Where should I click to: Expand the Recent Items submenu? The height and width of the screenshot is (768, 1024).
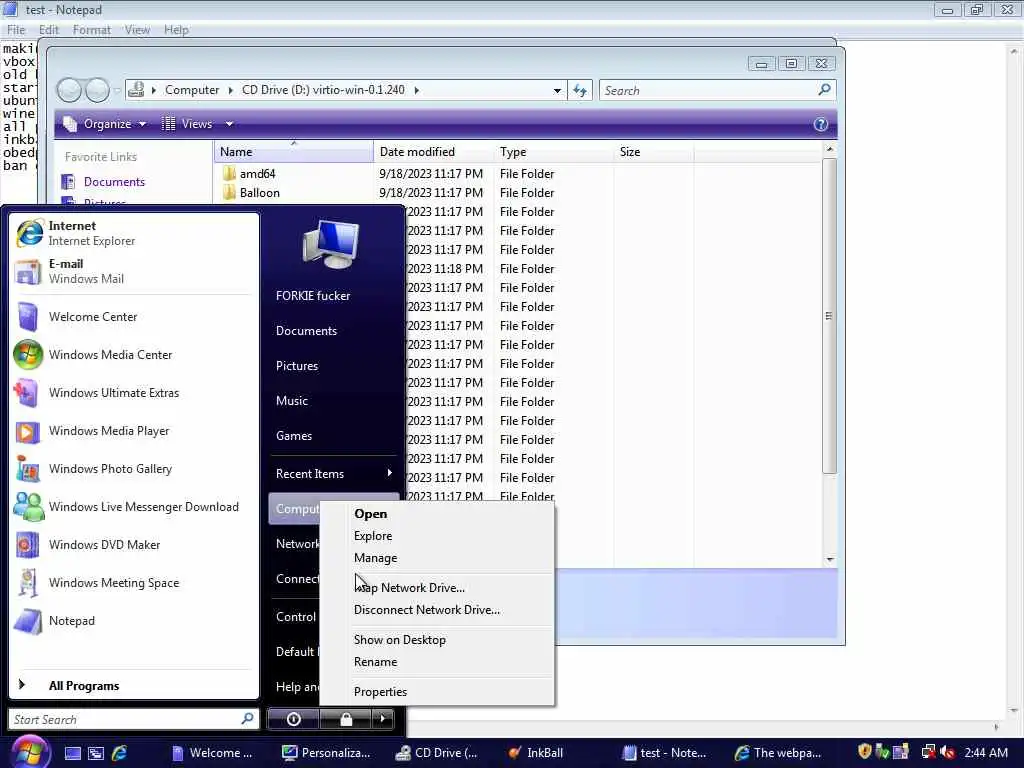point(334,473)
